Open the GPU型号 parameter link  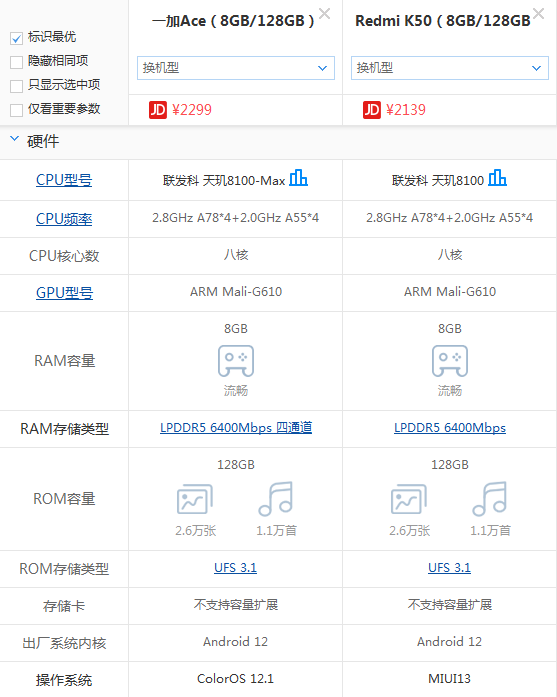[64, 293]
